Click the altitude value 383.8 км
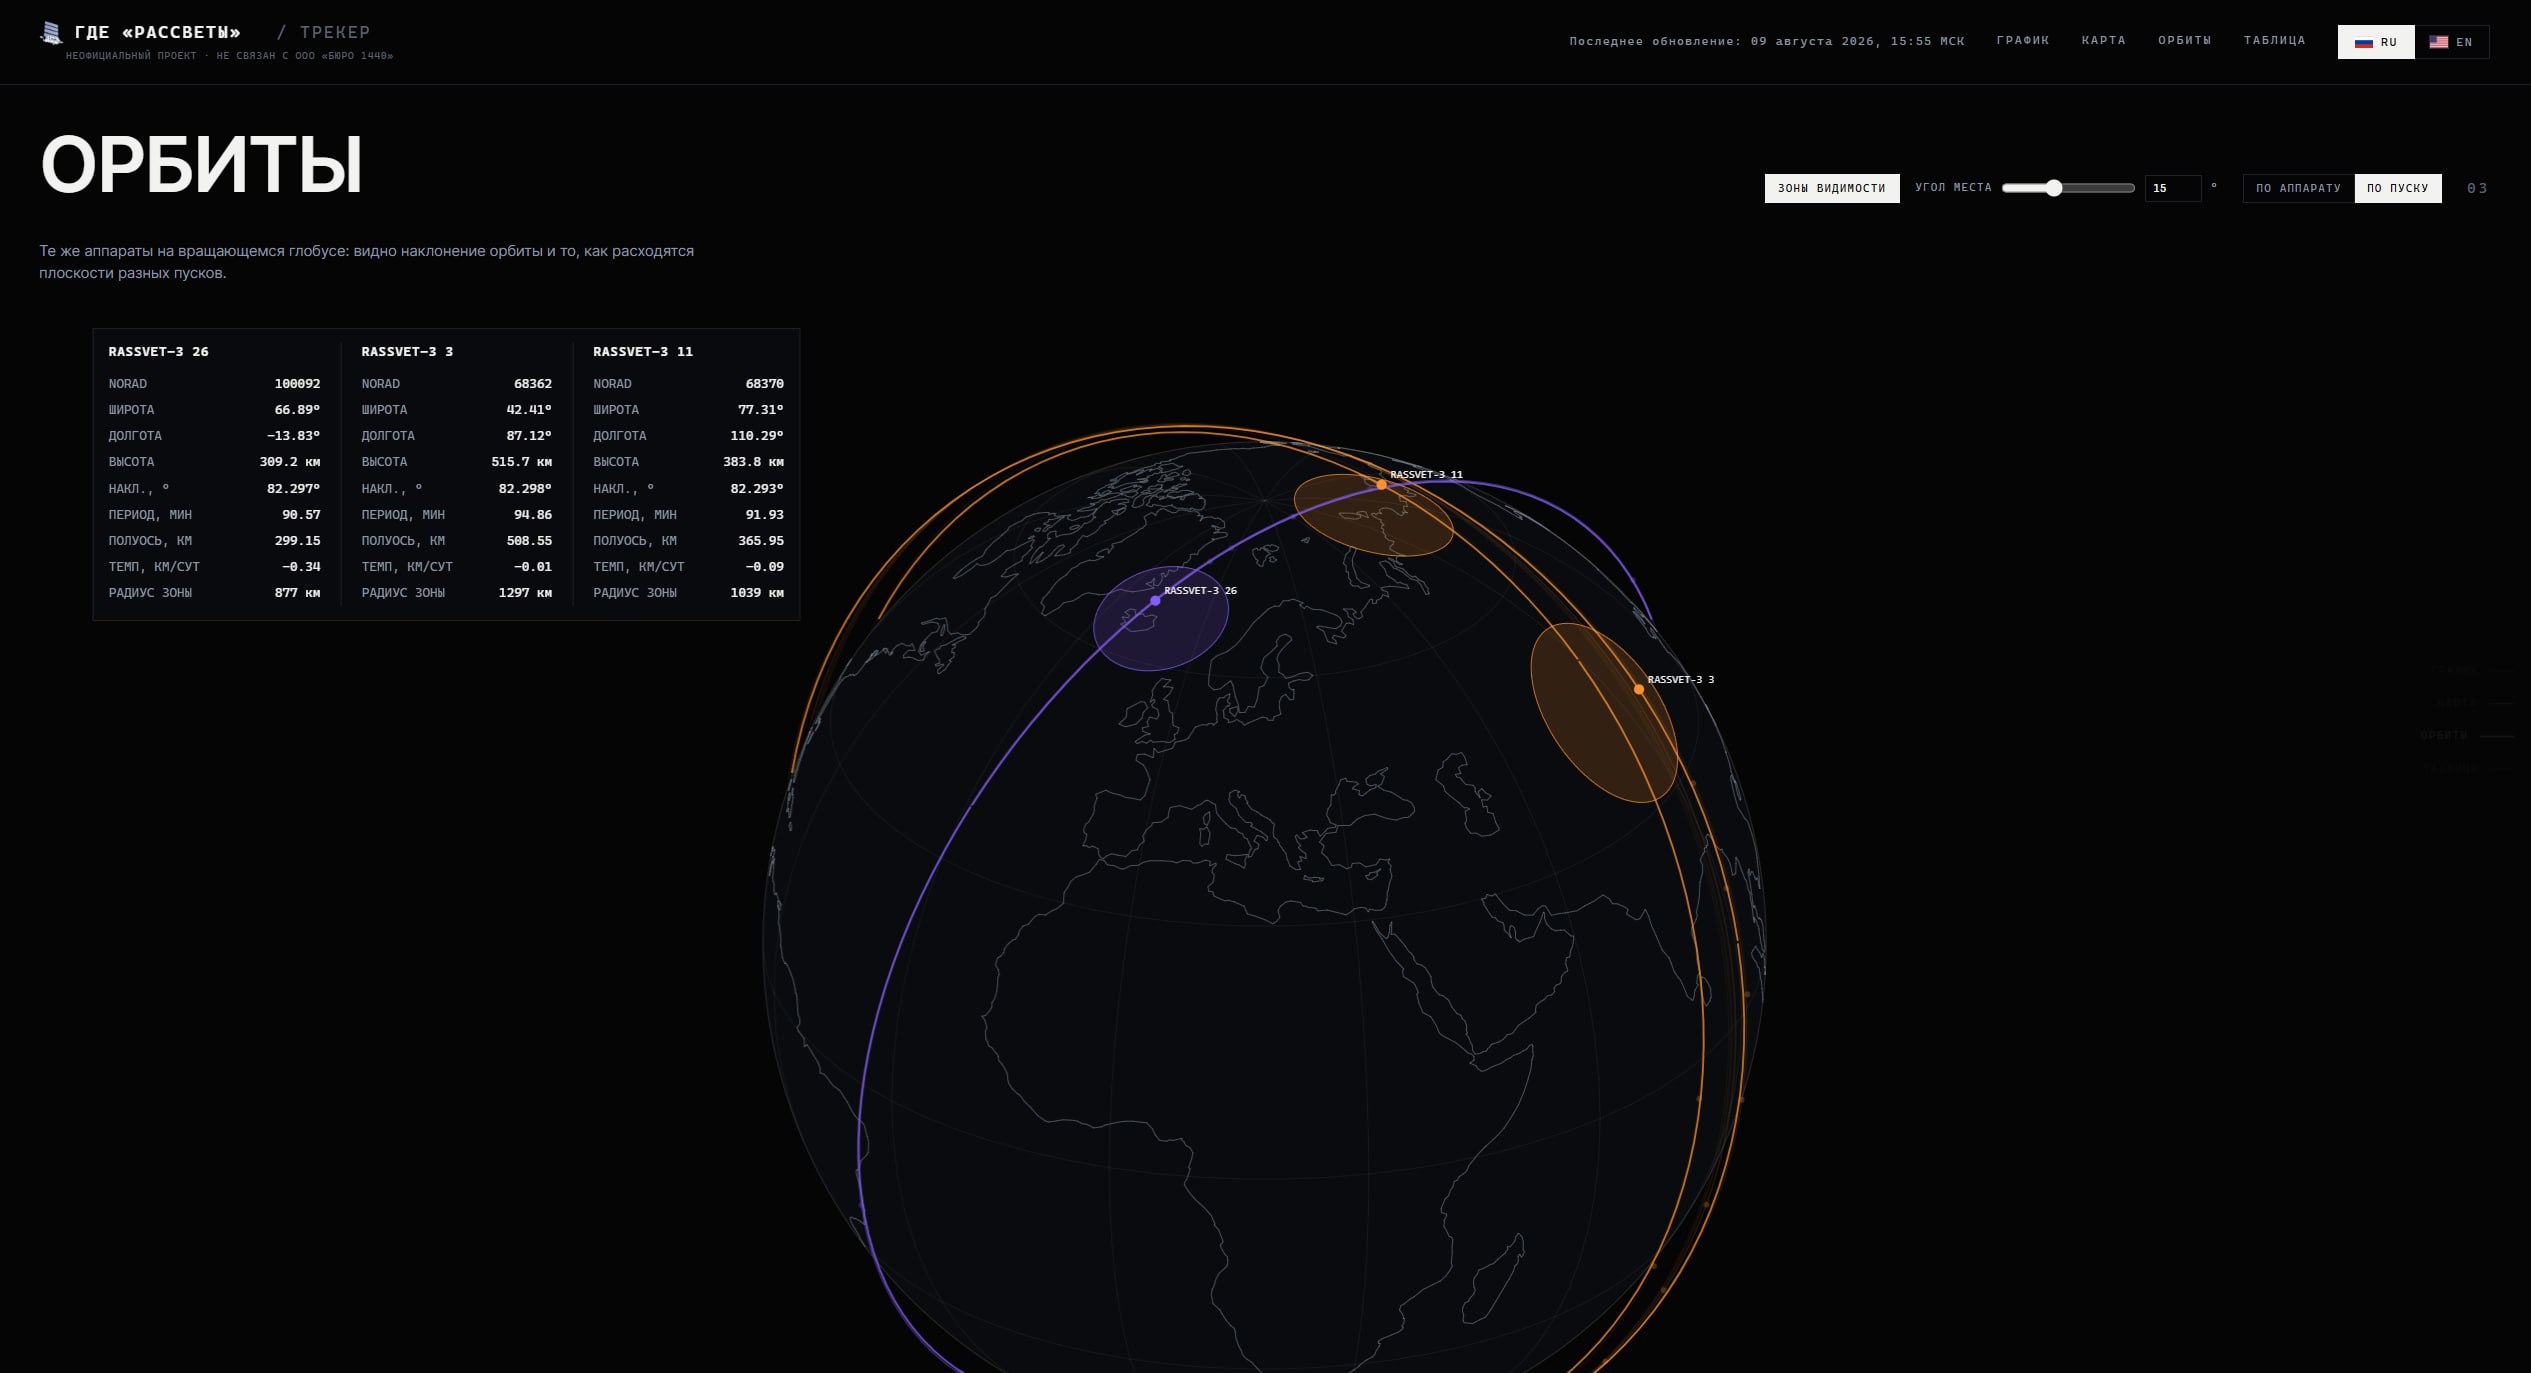2531x1373 pixels. pos(754,462)
